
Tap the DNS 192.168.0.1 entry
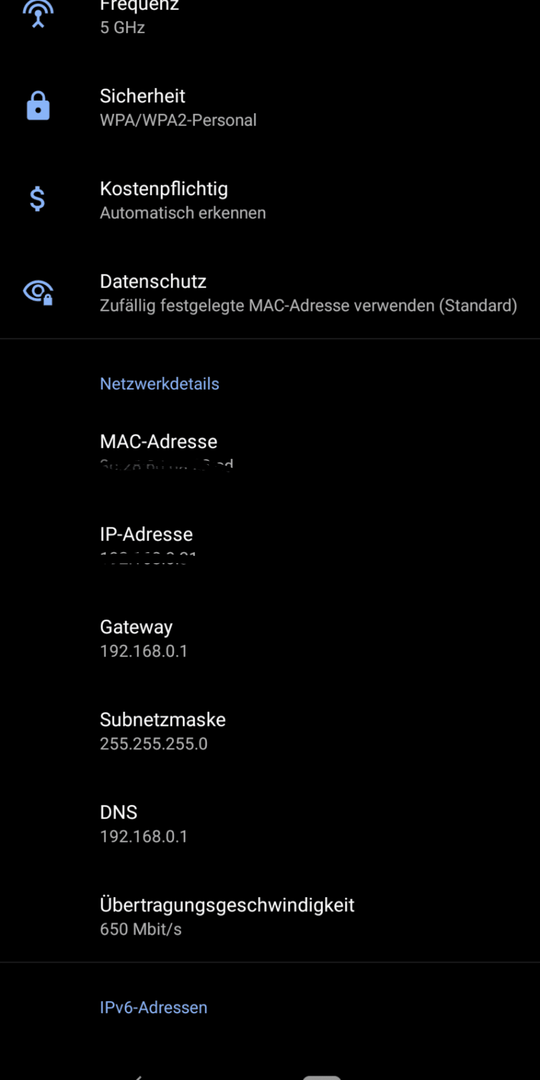click(x=270, y=824)
